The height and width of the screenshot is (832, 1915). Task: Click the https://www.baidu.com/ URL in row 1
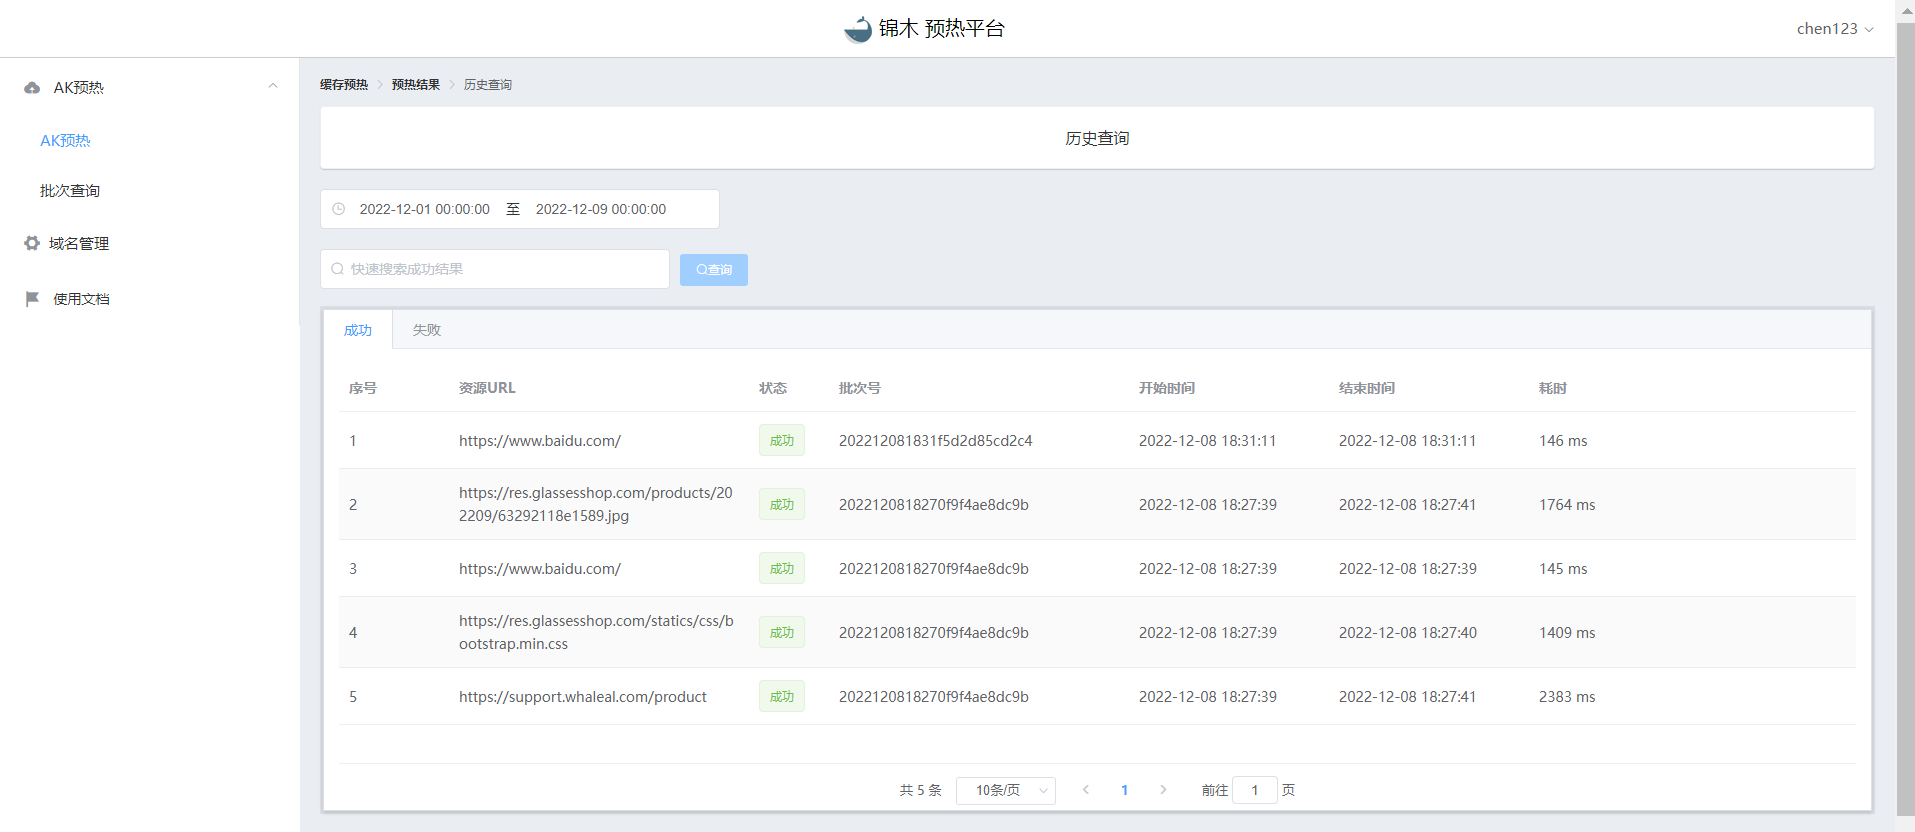pyautogui.click(x=540, y=441)
